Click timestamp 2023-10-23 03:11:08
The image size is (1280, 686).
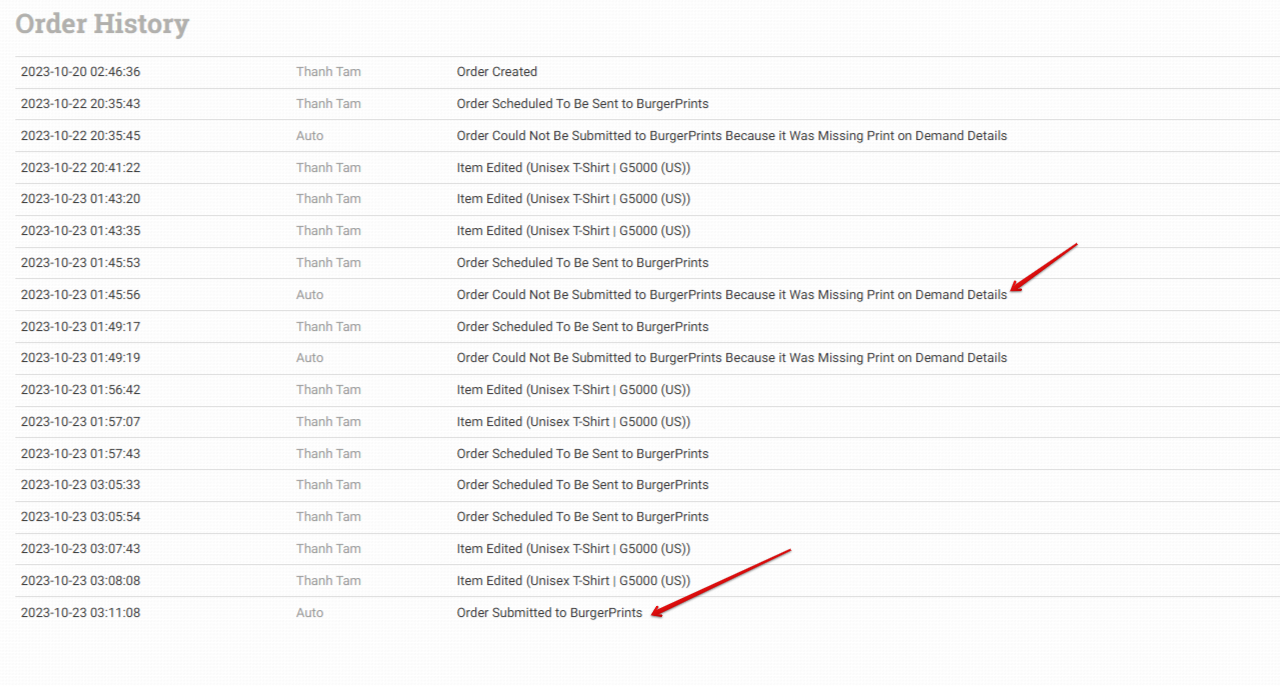80,613
